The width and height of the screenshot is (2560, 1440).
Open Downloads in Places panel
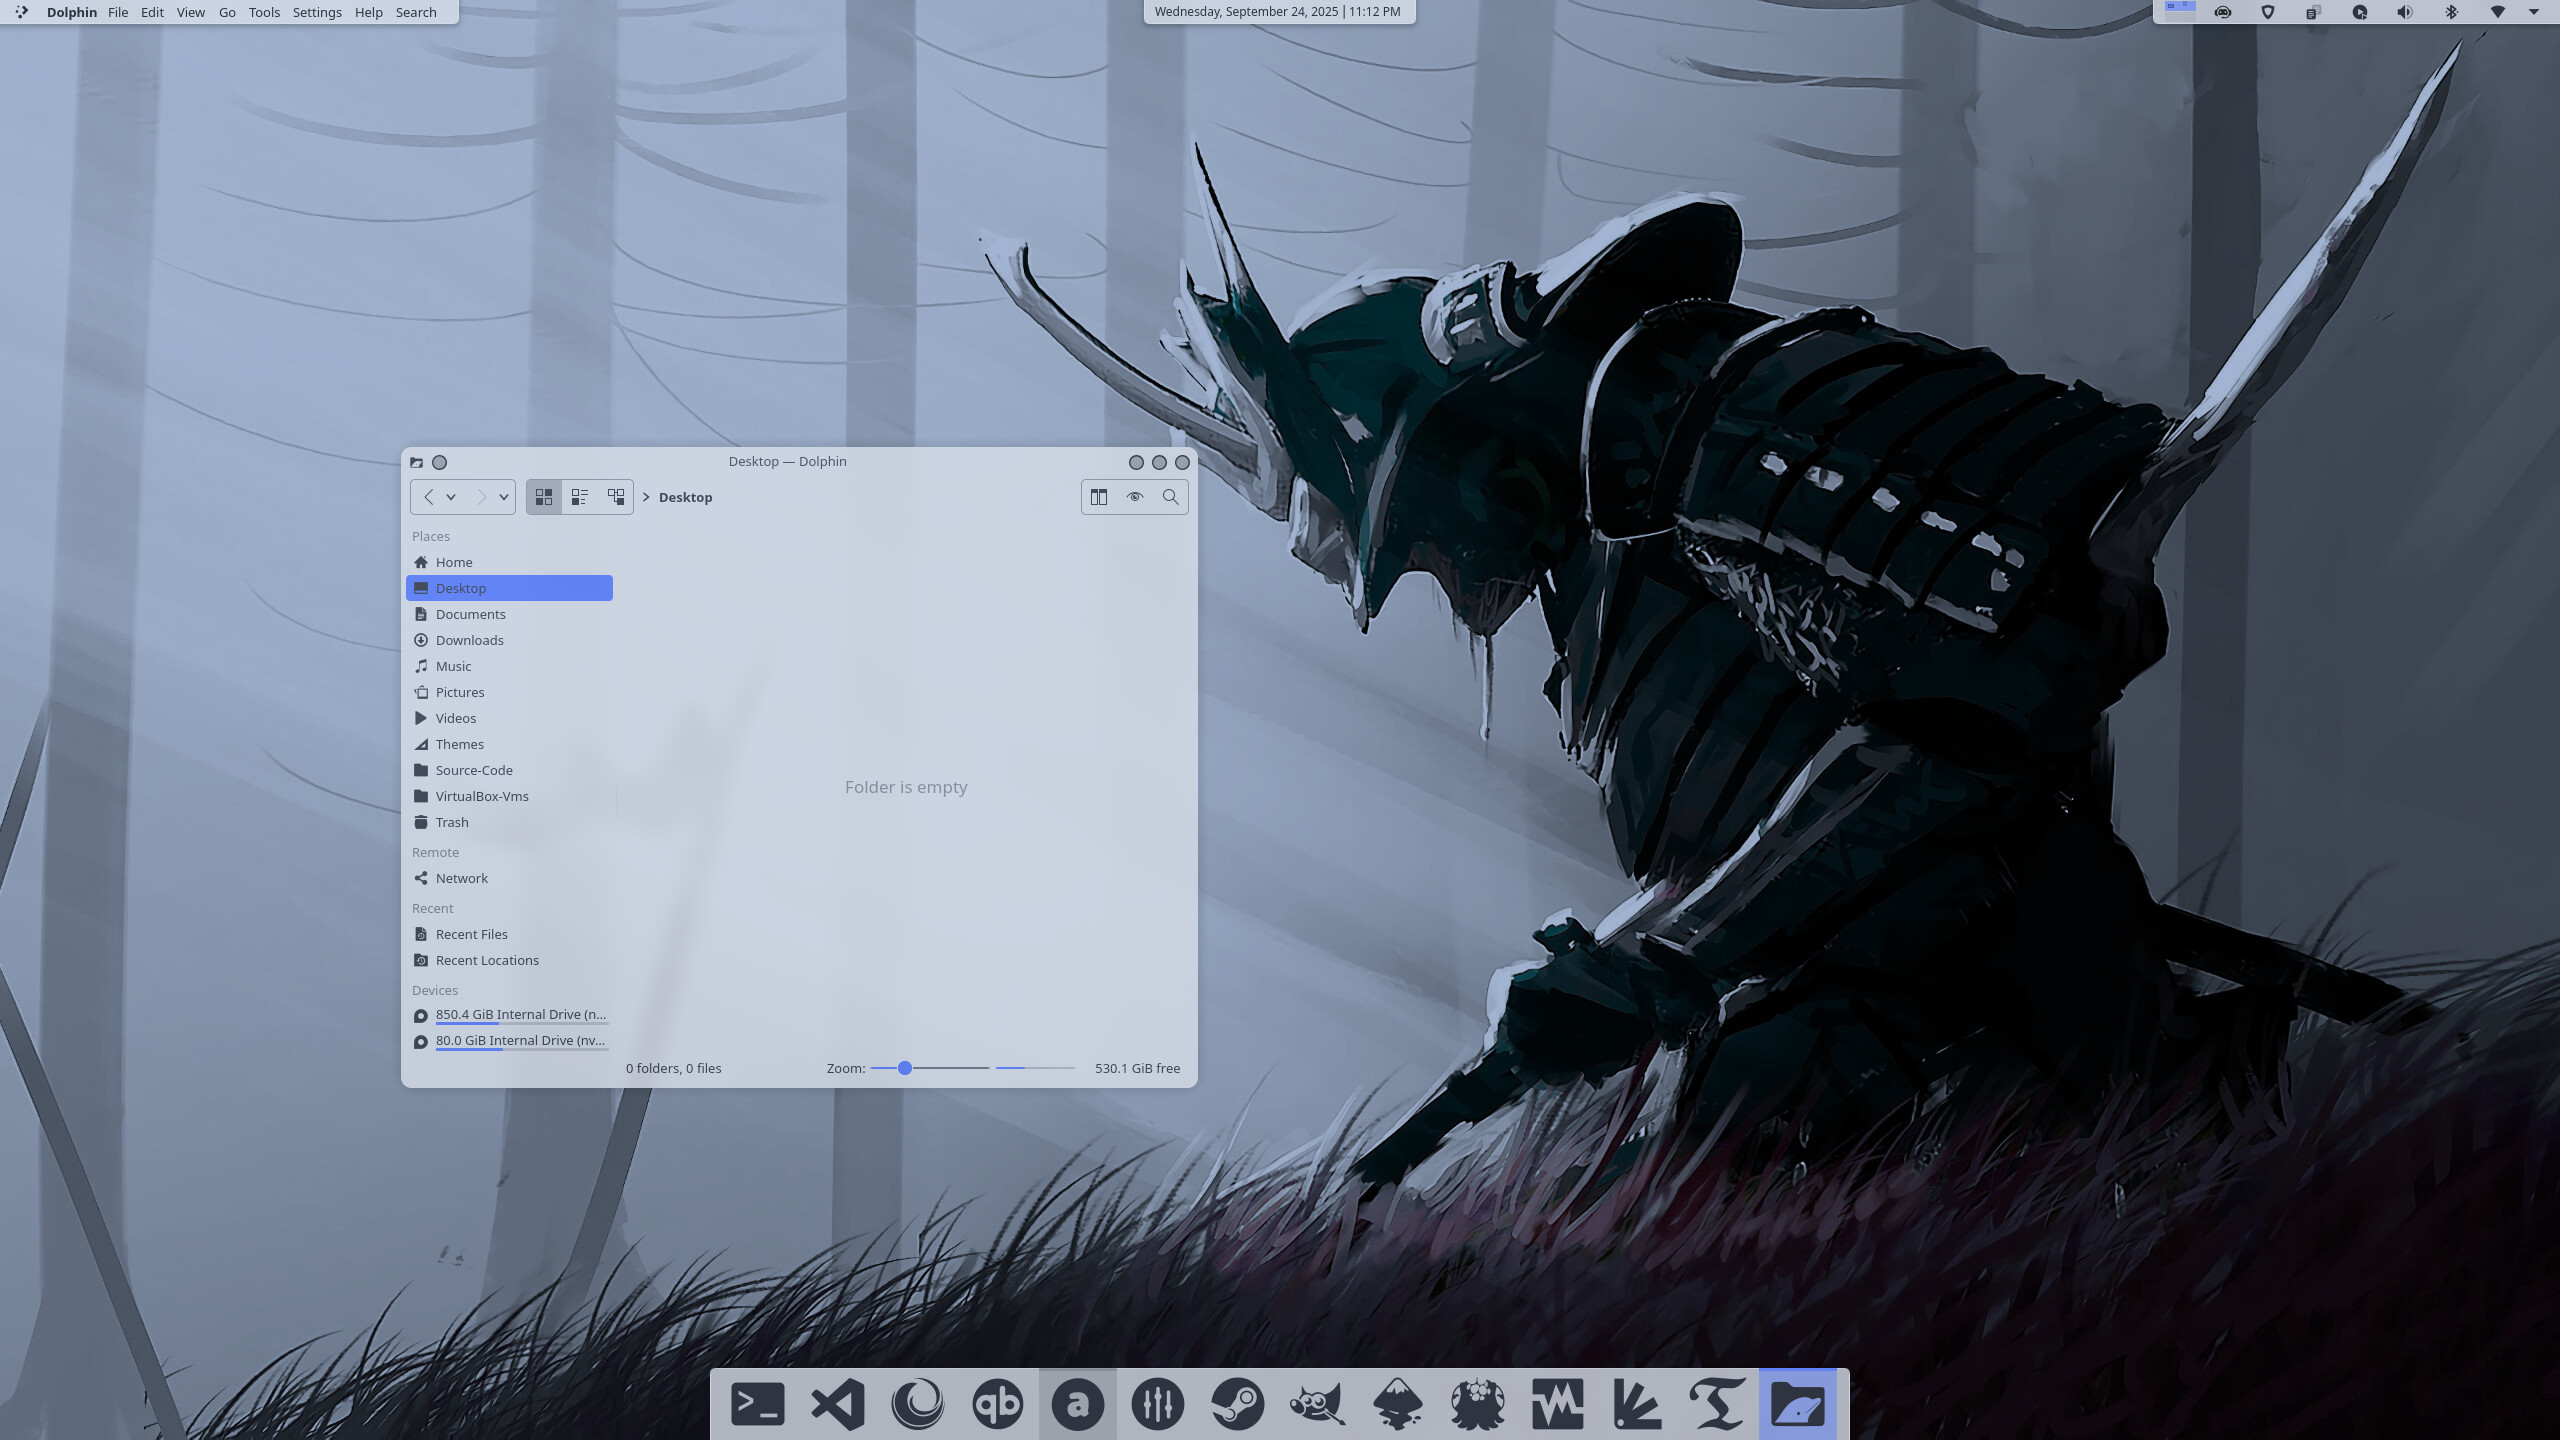coord(469,640)
